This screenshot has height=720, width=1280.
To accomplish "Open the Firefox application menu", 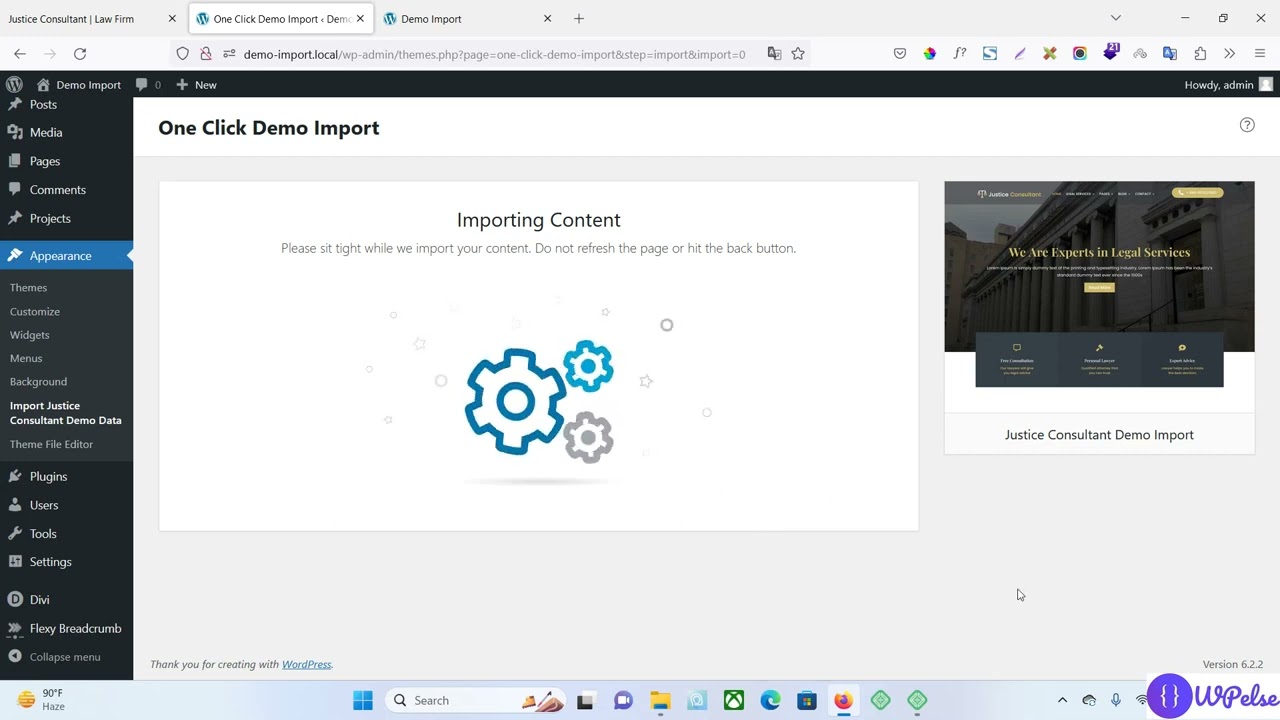I will tap(1260, 54).
